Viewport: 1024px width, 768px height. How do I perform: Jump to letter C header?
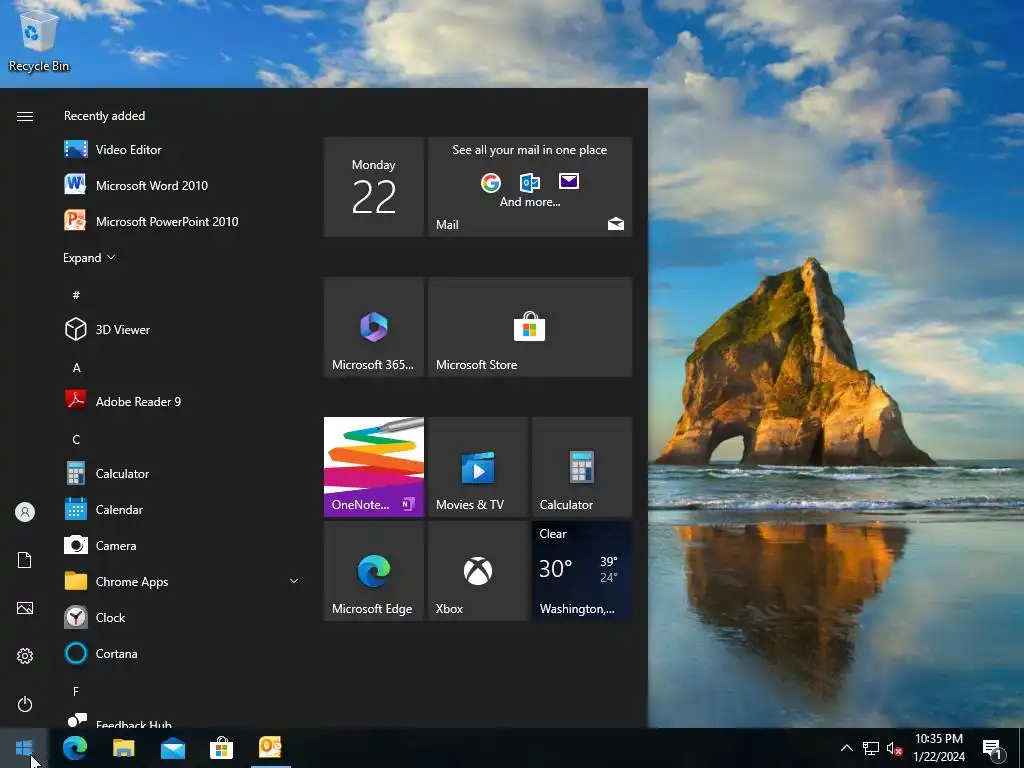[76, 440]
